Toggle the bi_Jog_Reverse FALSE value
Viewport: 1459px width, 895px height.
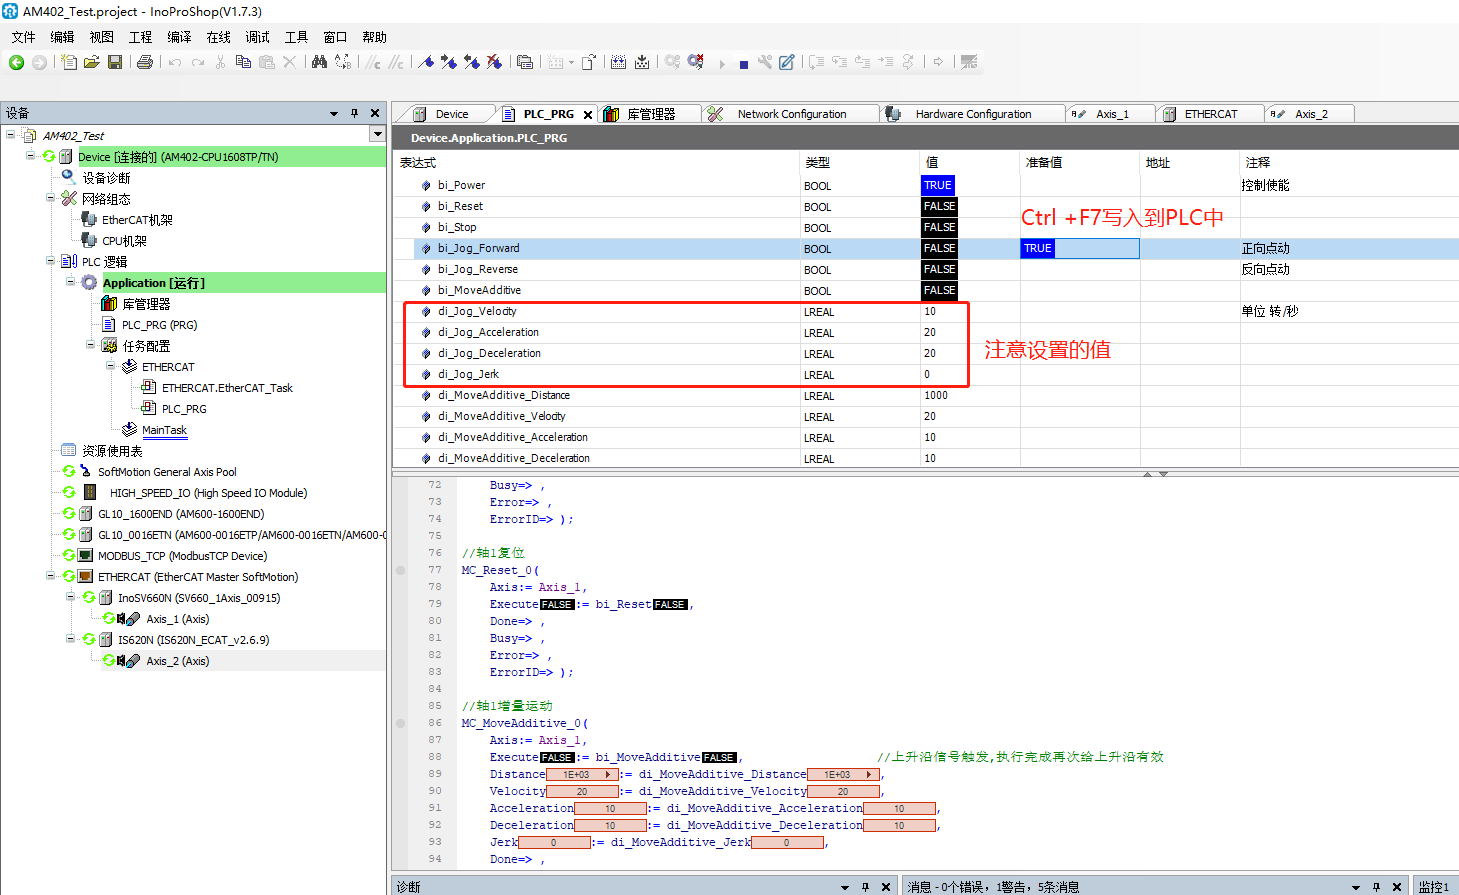(x=939, y=269)
